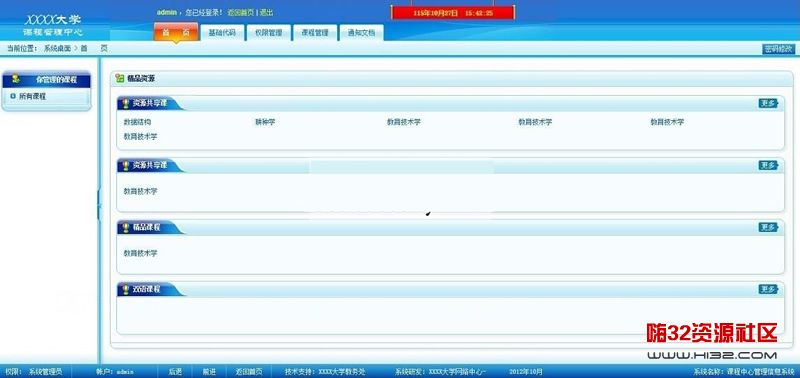Open the 数据结构 course link
Image resolution: width=800 pixels, height=378 pixels.
[137, 122]
